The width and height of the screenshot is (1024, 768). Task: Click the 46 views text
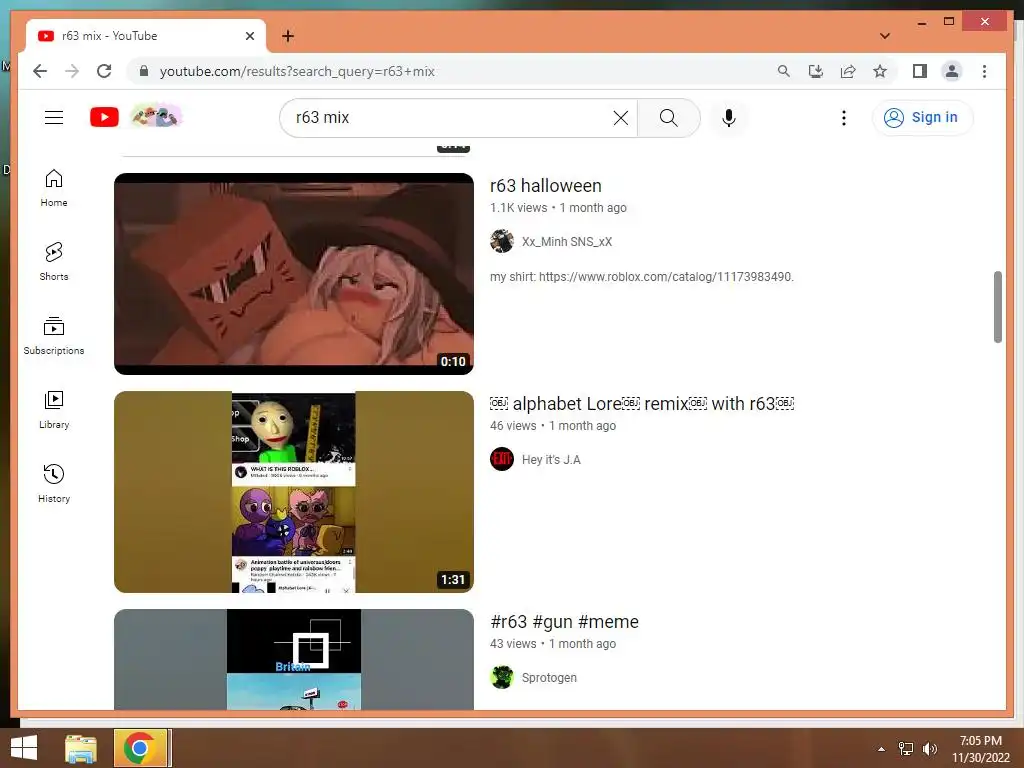click(x=513, y=426)
